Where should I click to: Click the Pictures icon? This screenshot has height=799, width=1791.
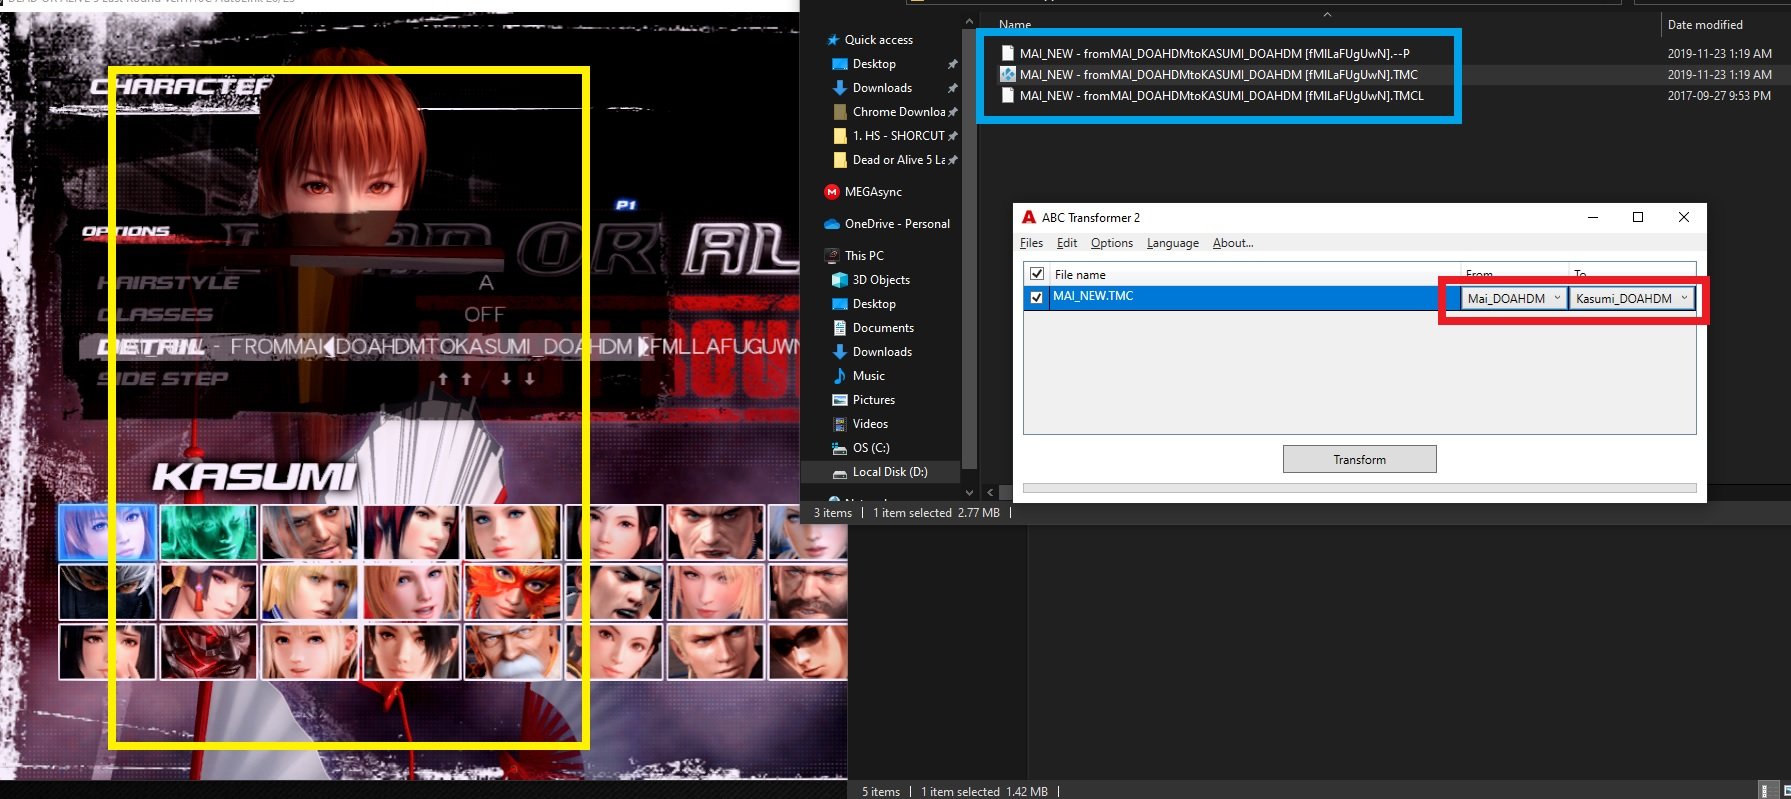click(840, 400)
